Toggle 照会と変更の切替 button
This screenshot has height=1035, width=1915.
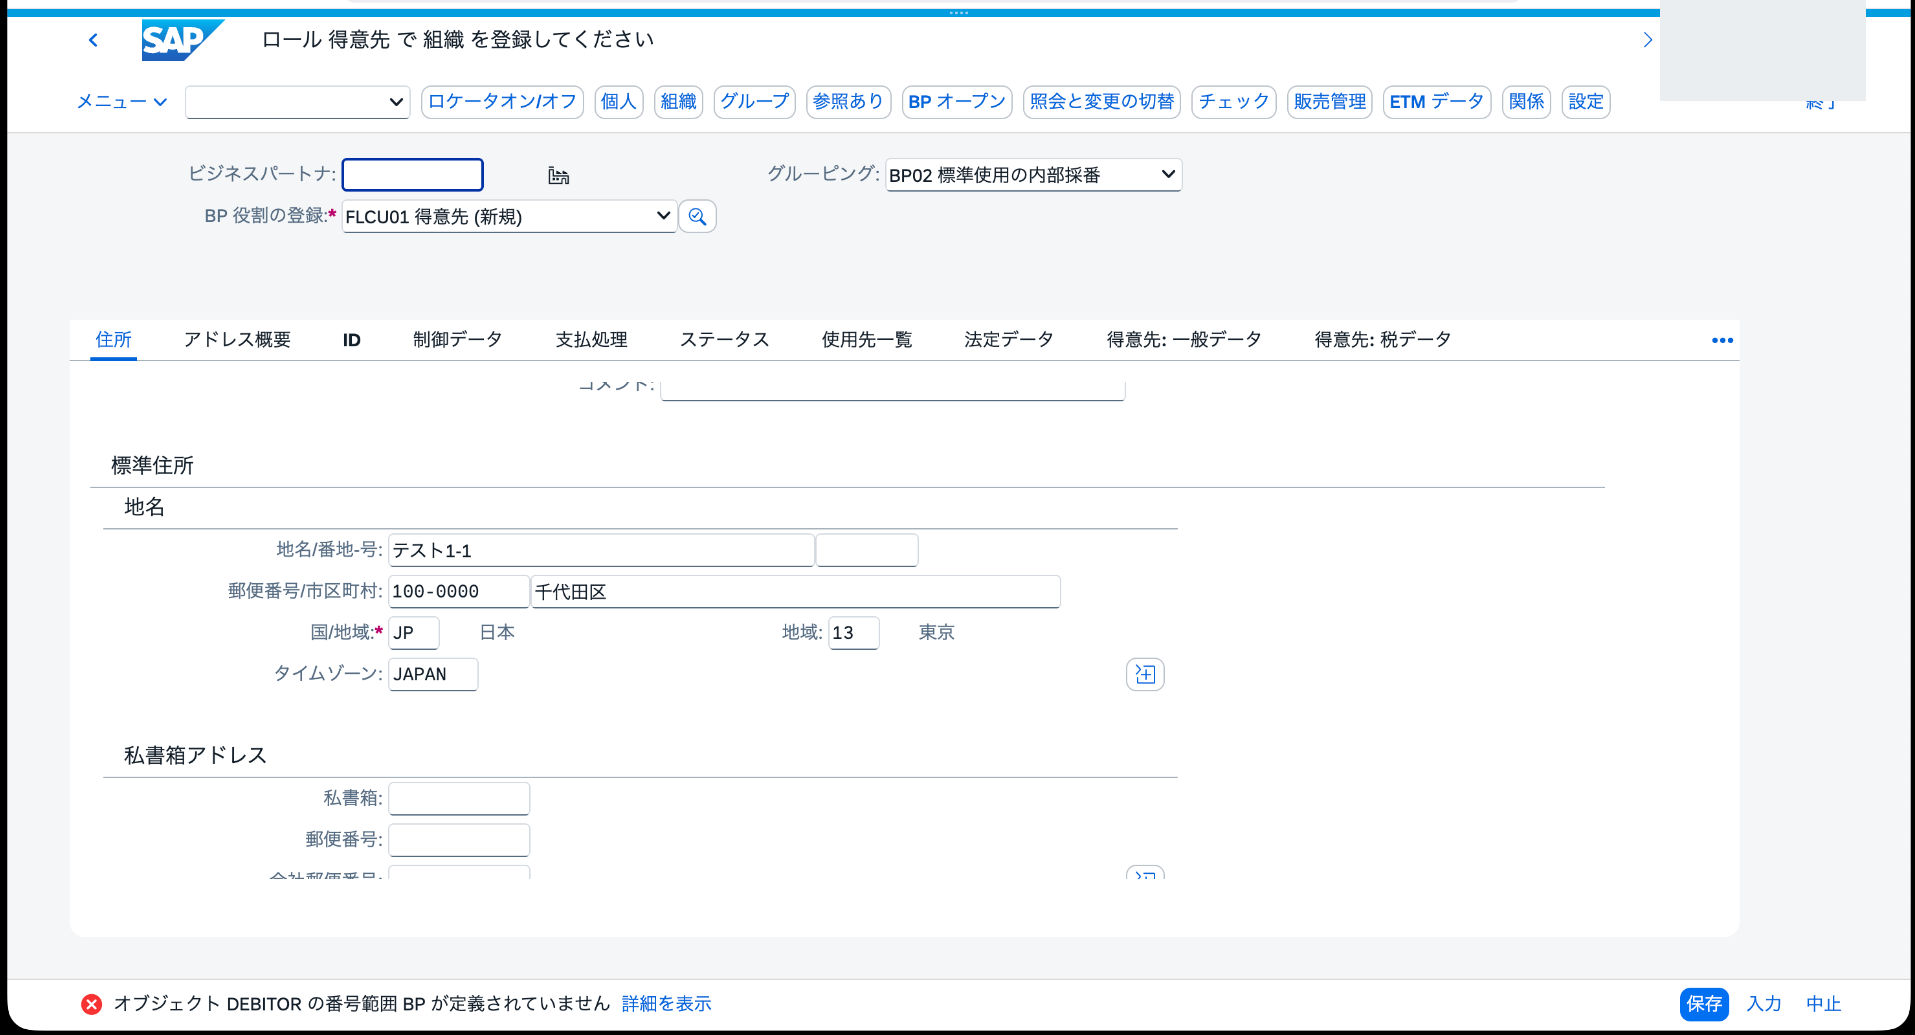(x=1102, y=102)
